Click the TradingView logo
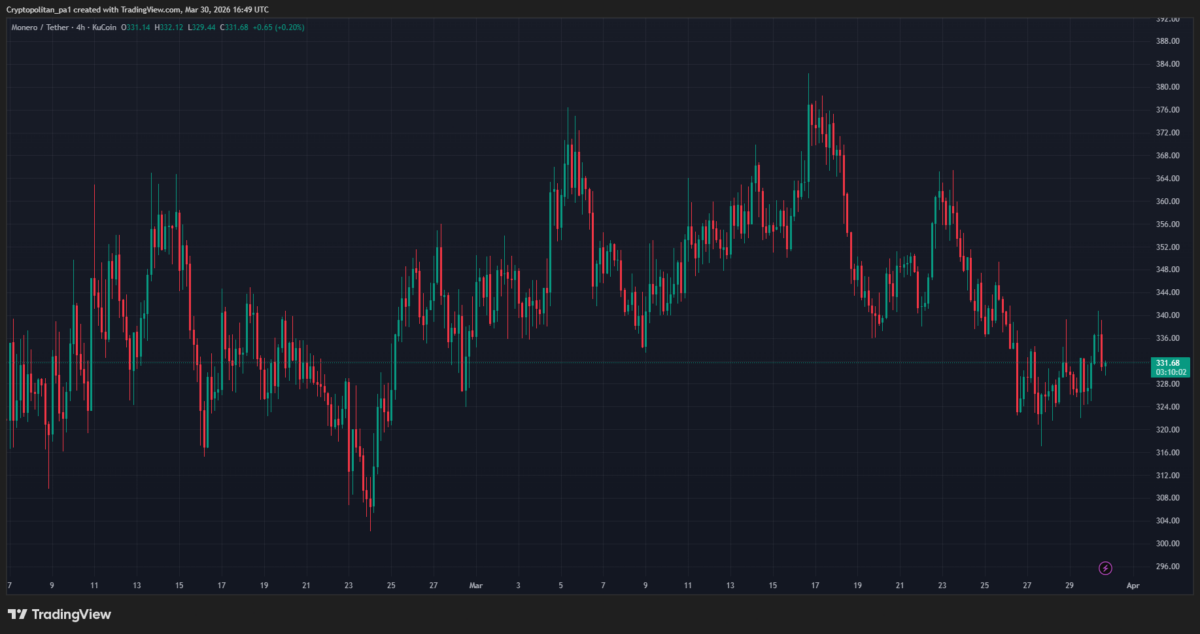Viewport: 1200px width, 634px height. (x=60, y=613)
